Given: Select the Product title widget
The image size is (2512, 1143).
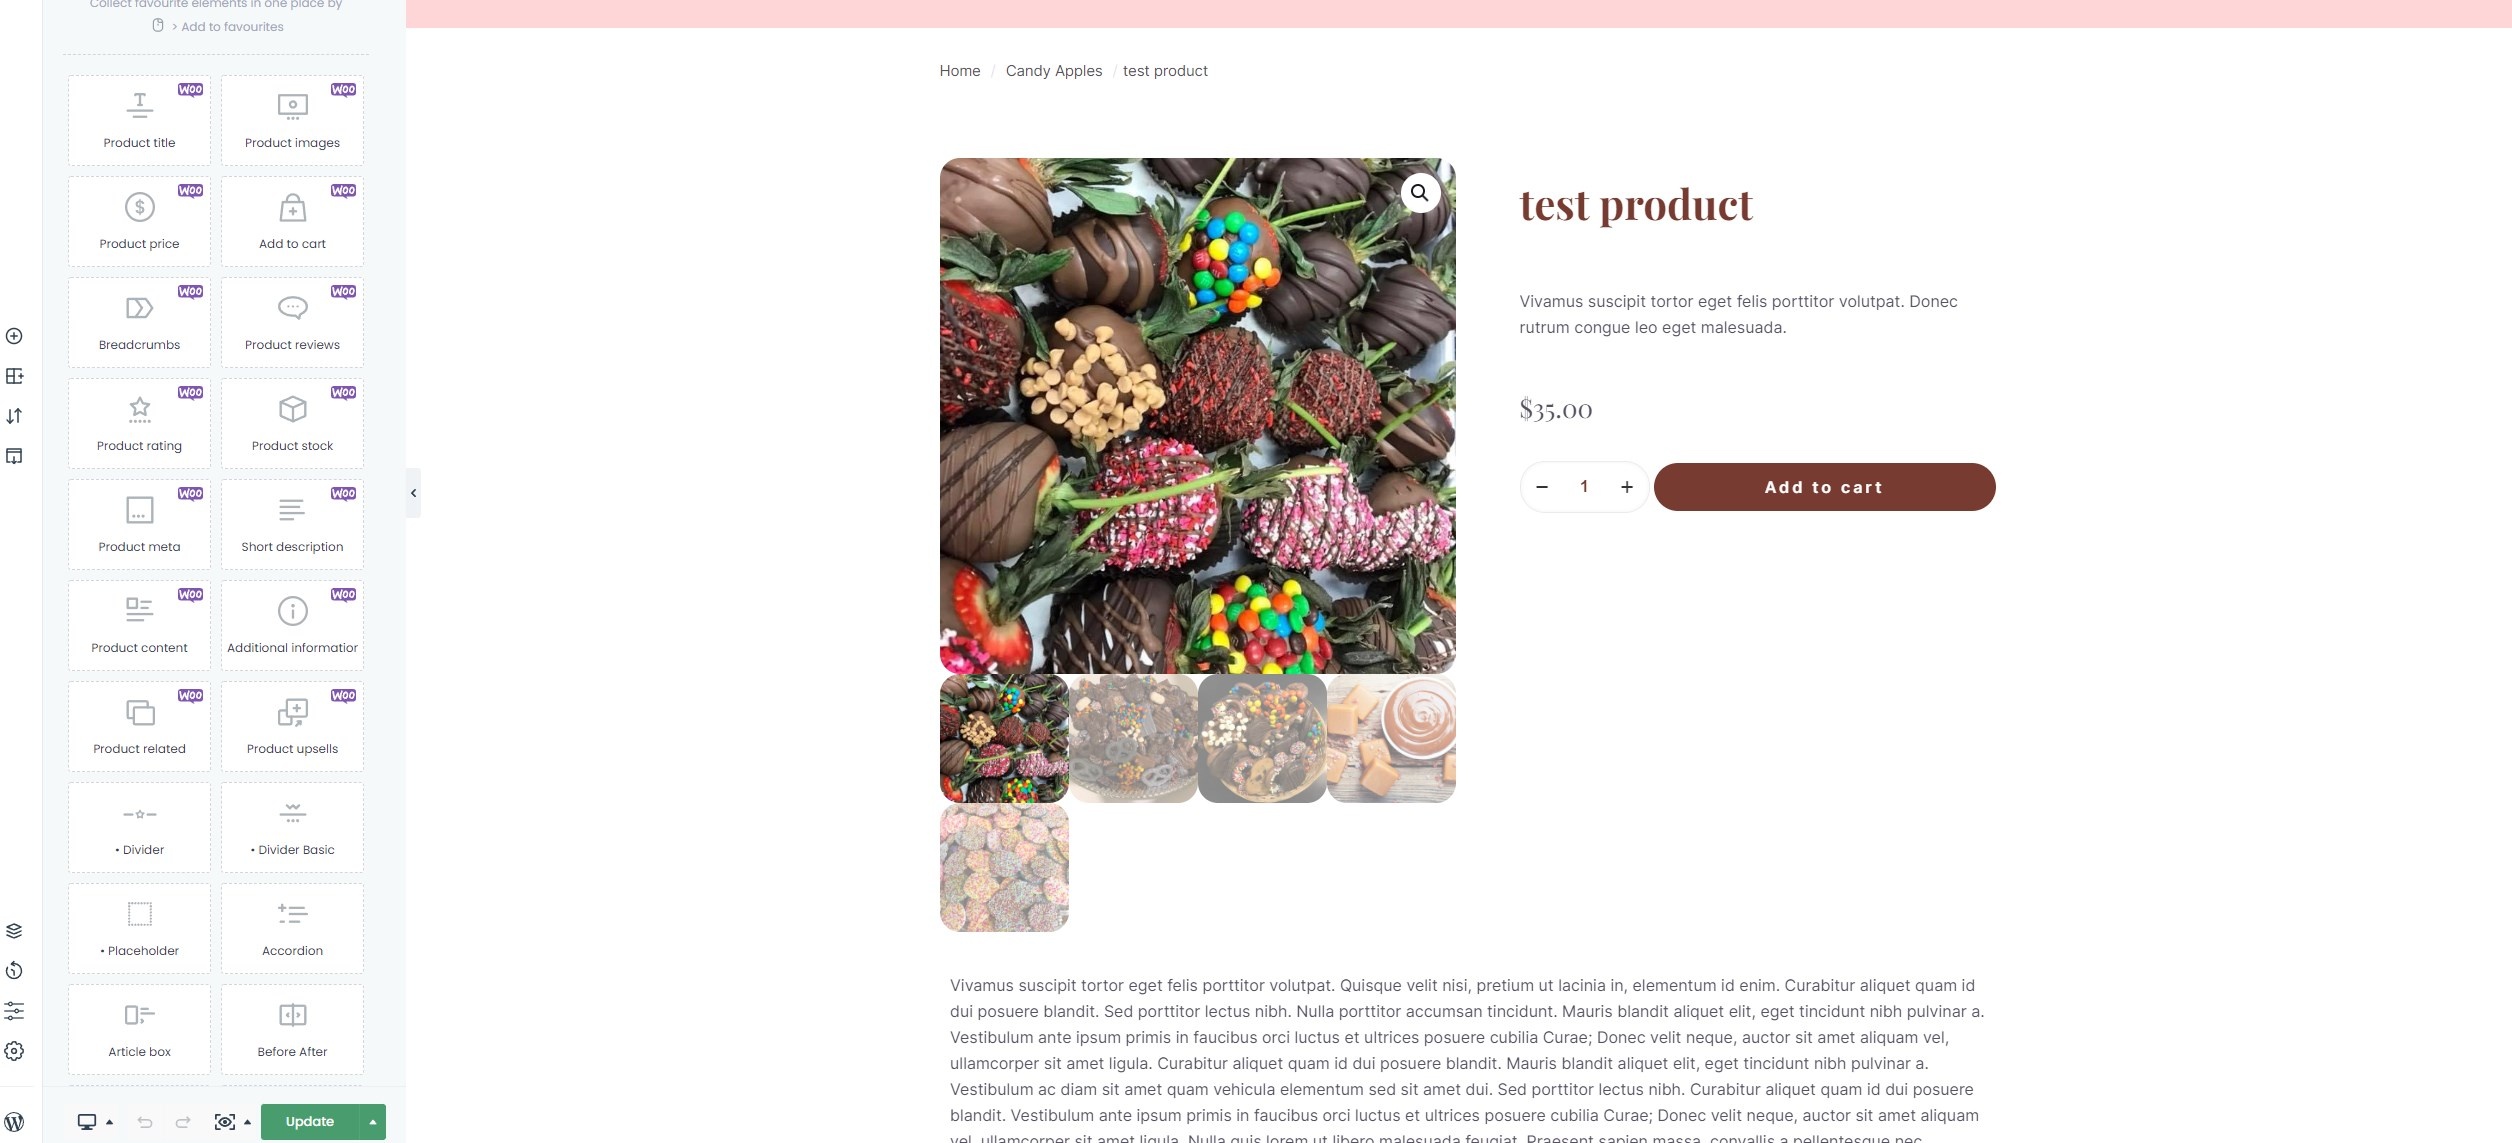Looking at the screenshot, I should [x=139, y=120].
